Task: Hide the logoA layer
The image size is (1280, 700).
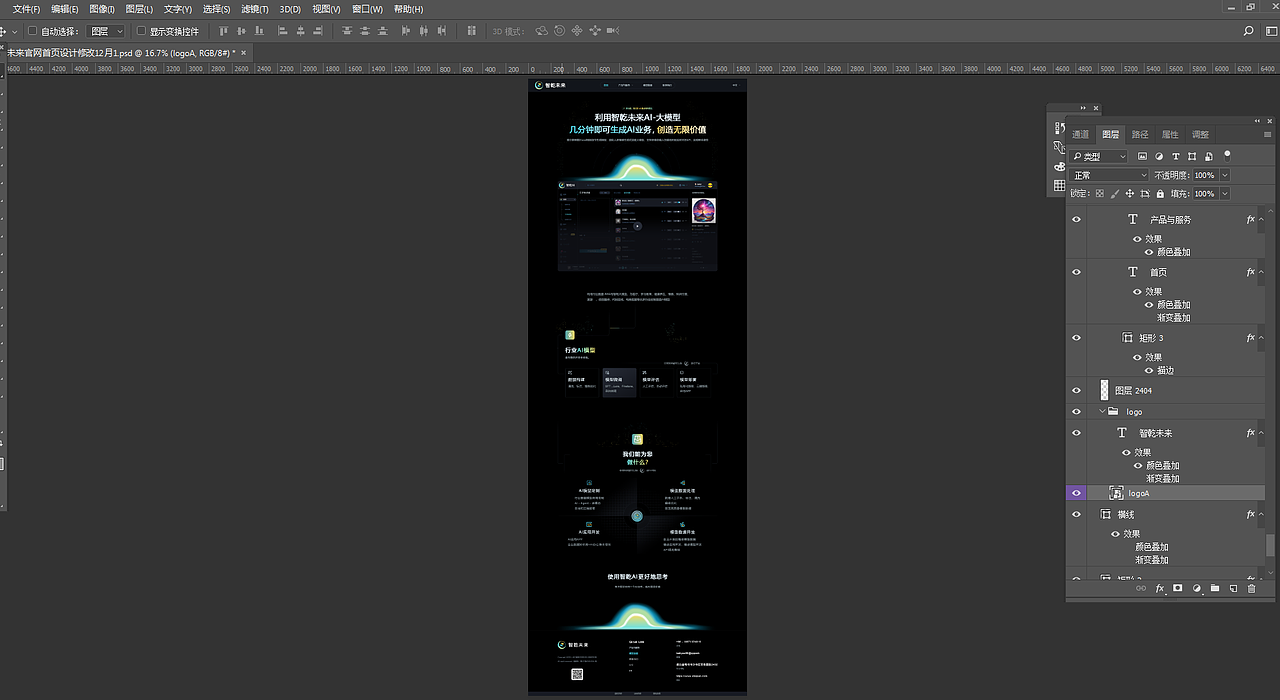Action: click(1077, 493)
